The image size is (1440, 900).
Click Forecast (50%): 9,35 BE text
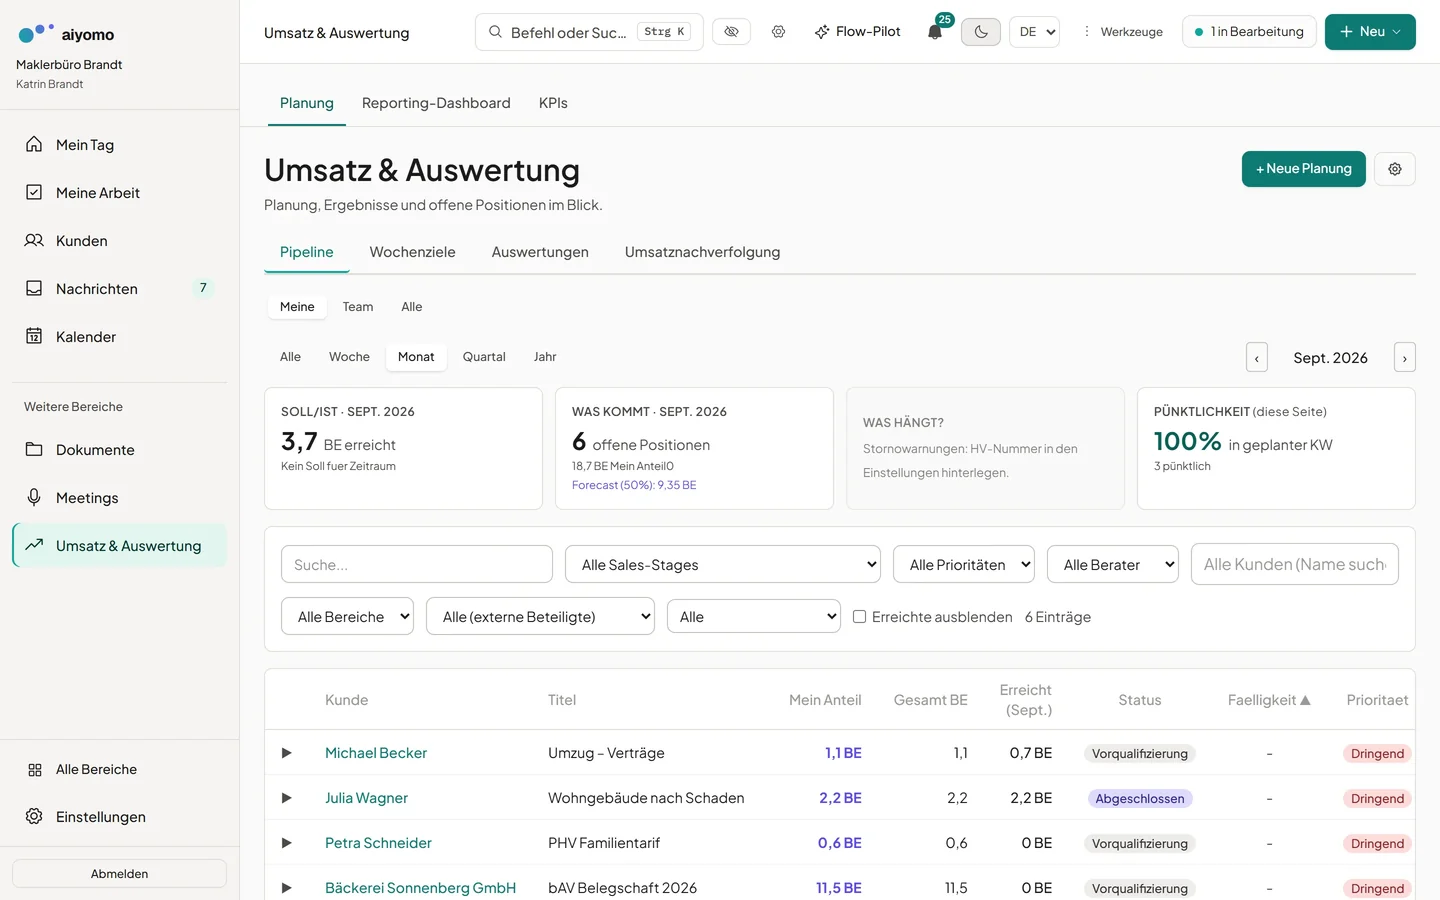(x=634, y=485)
